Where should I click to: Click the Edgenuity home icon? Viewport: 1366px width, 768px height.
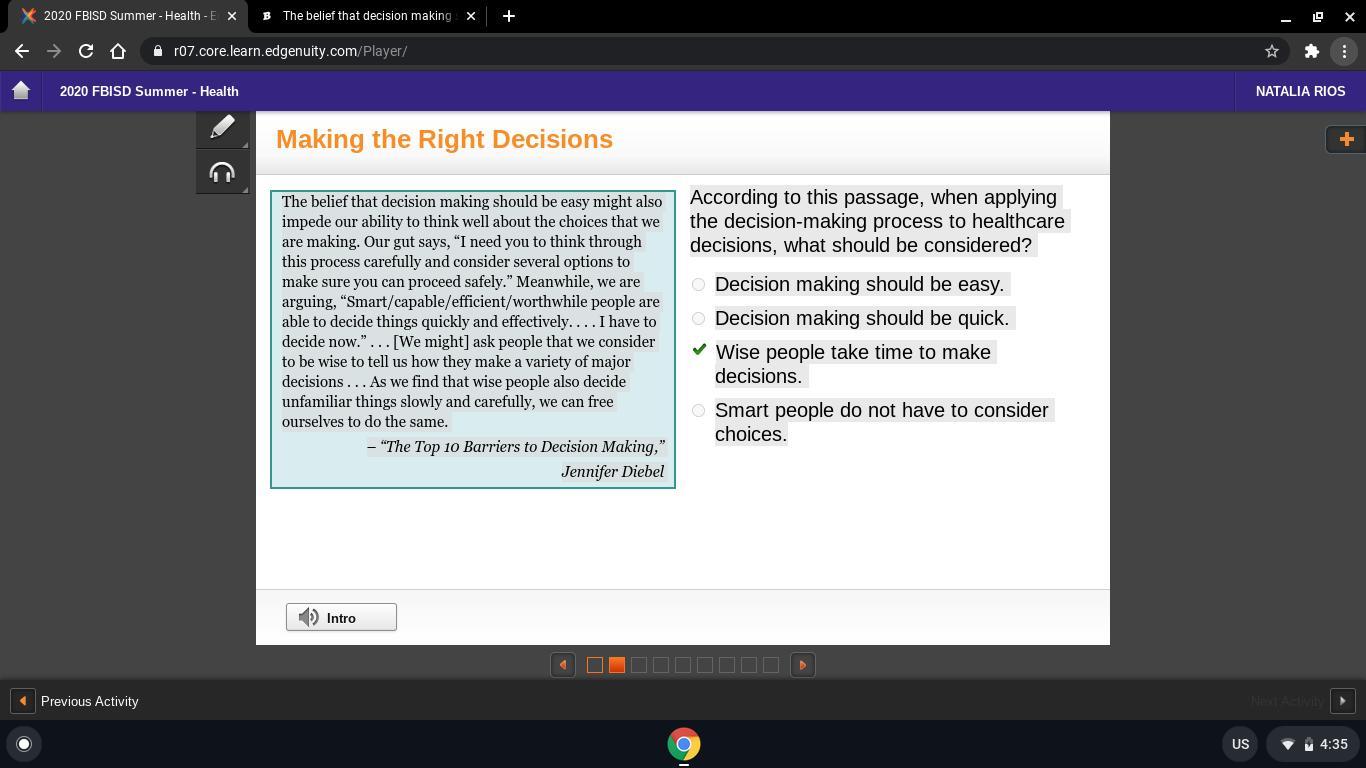[21, 91]
